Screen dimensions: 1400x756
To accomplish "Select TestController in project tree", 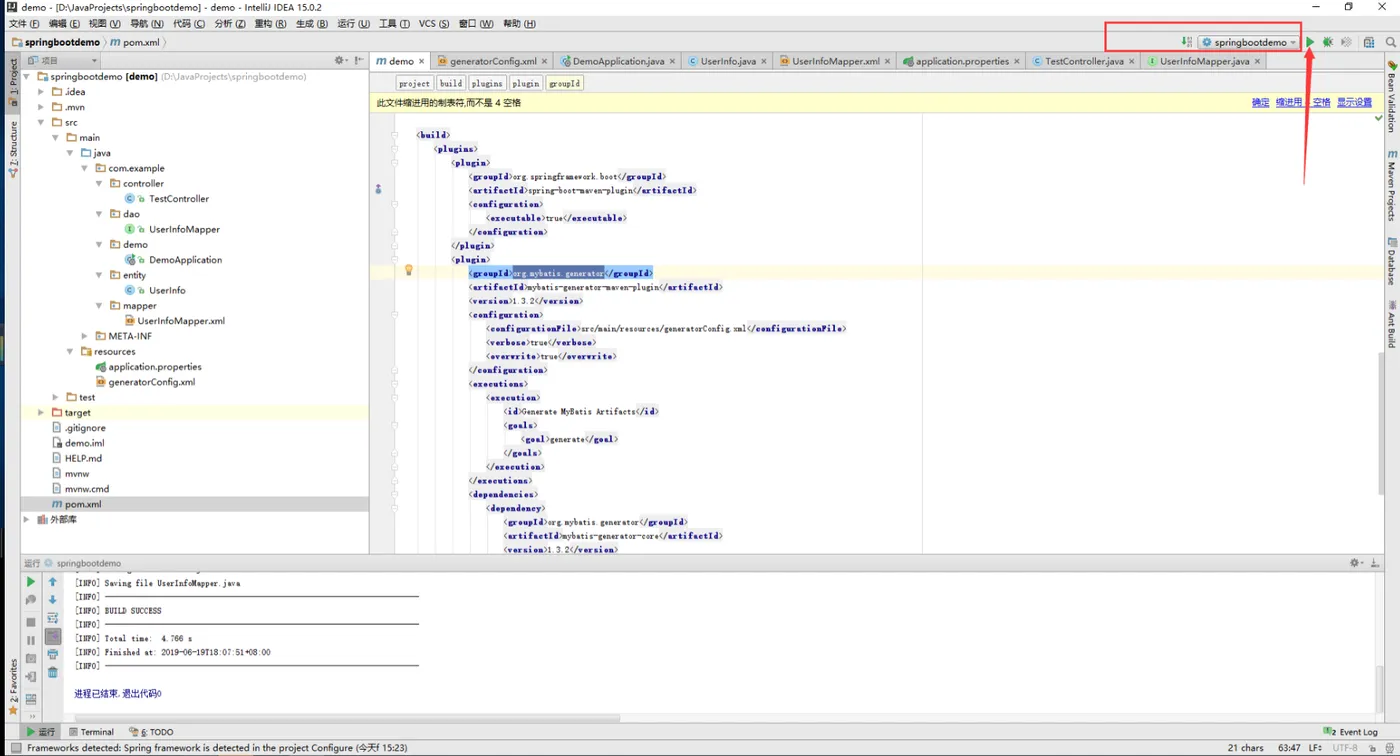I will [x=178, y=199].
